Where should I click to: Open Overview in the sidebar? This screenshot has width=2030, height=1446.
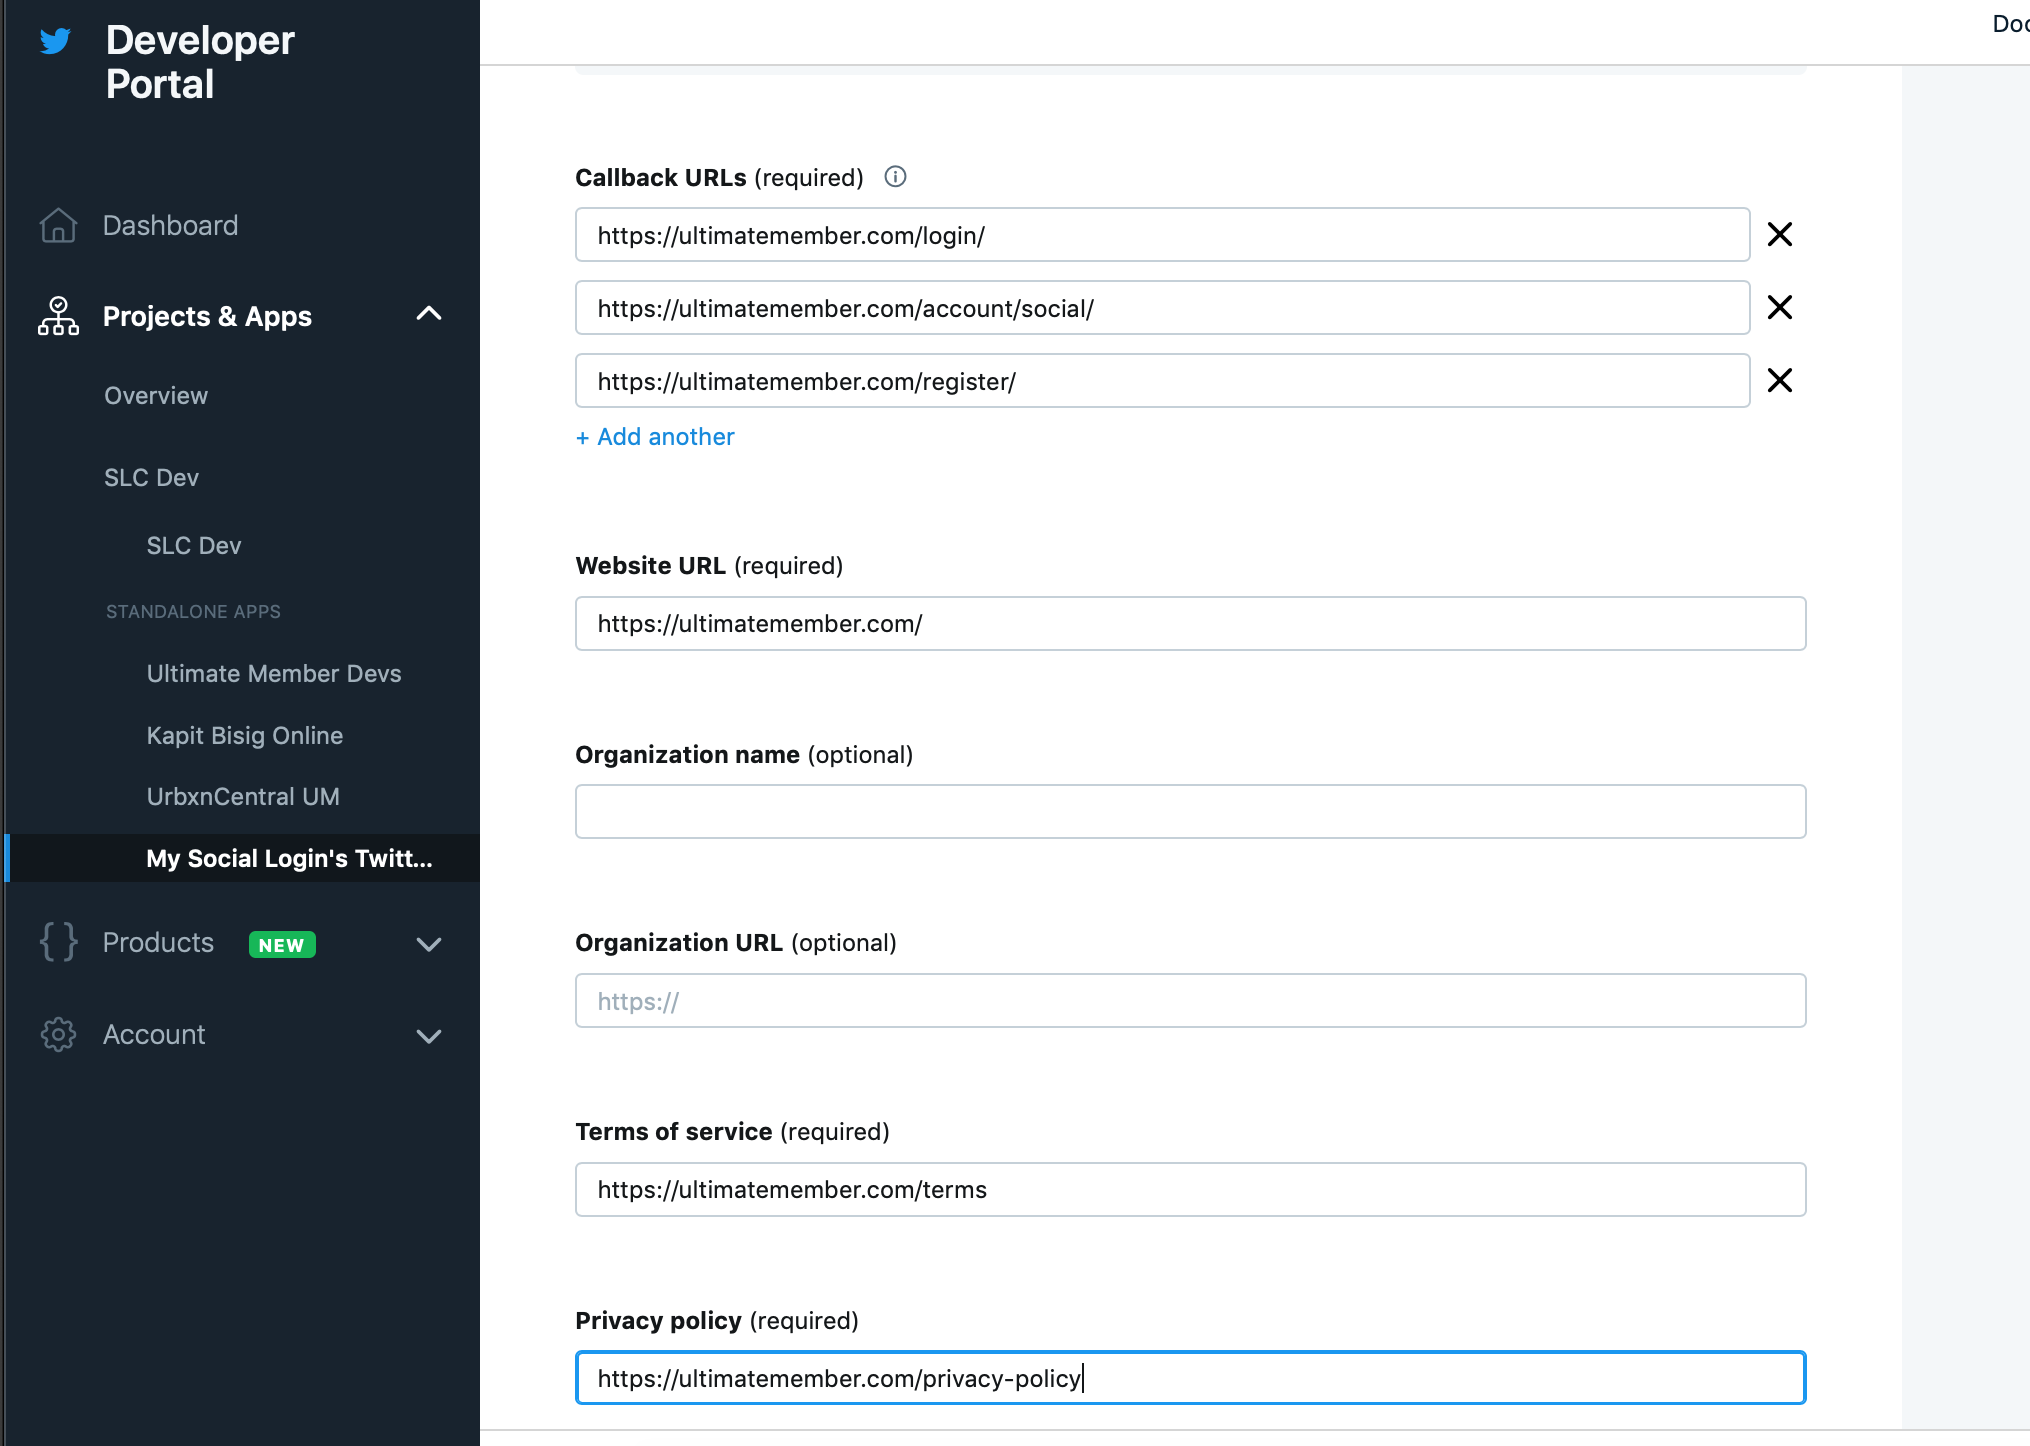[156, 396]
